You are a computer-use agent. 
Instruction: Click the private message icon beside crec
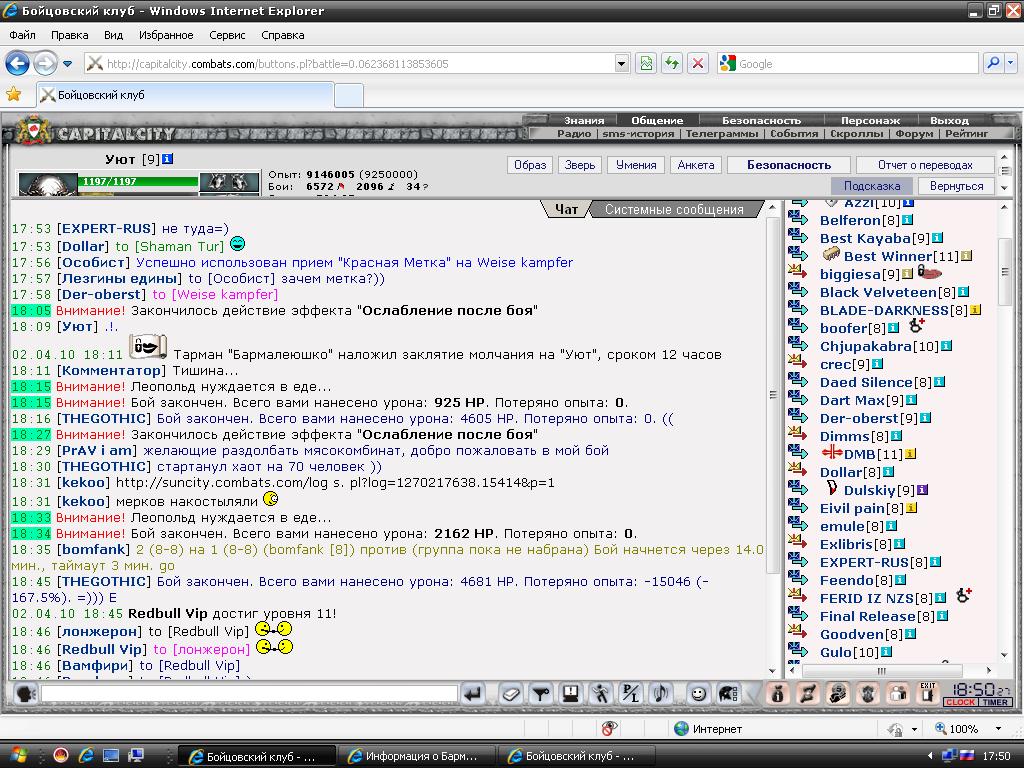pyautogui.click(x=797, y=361)
